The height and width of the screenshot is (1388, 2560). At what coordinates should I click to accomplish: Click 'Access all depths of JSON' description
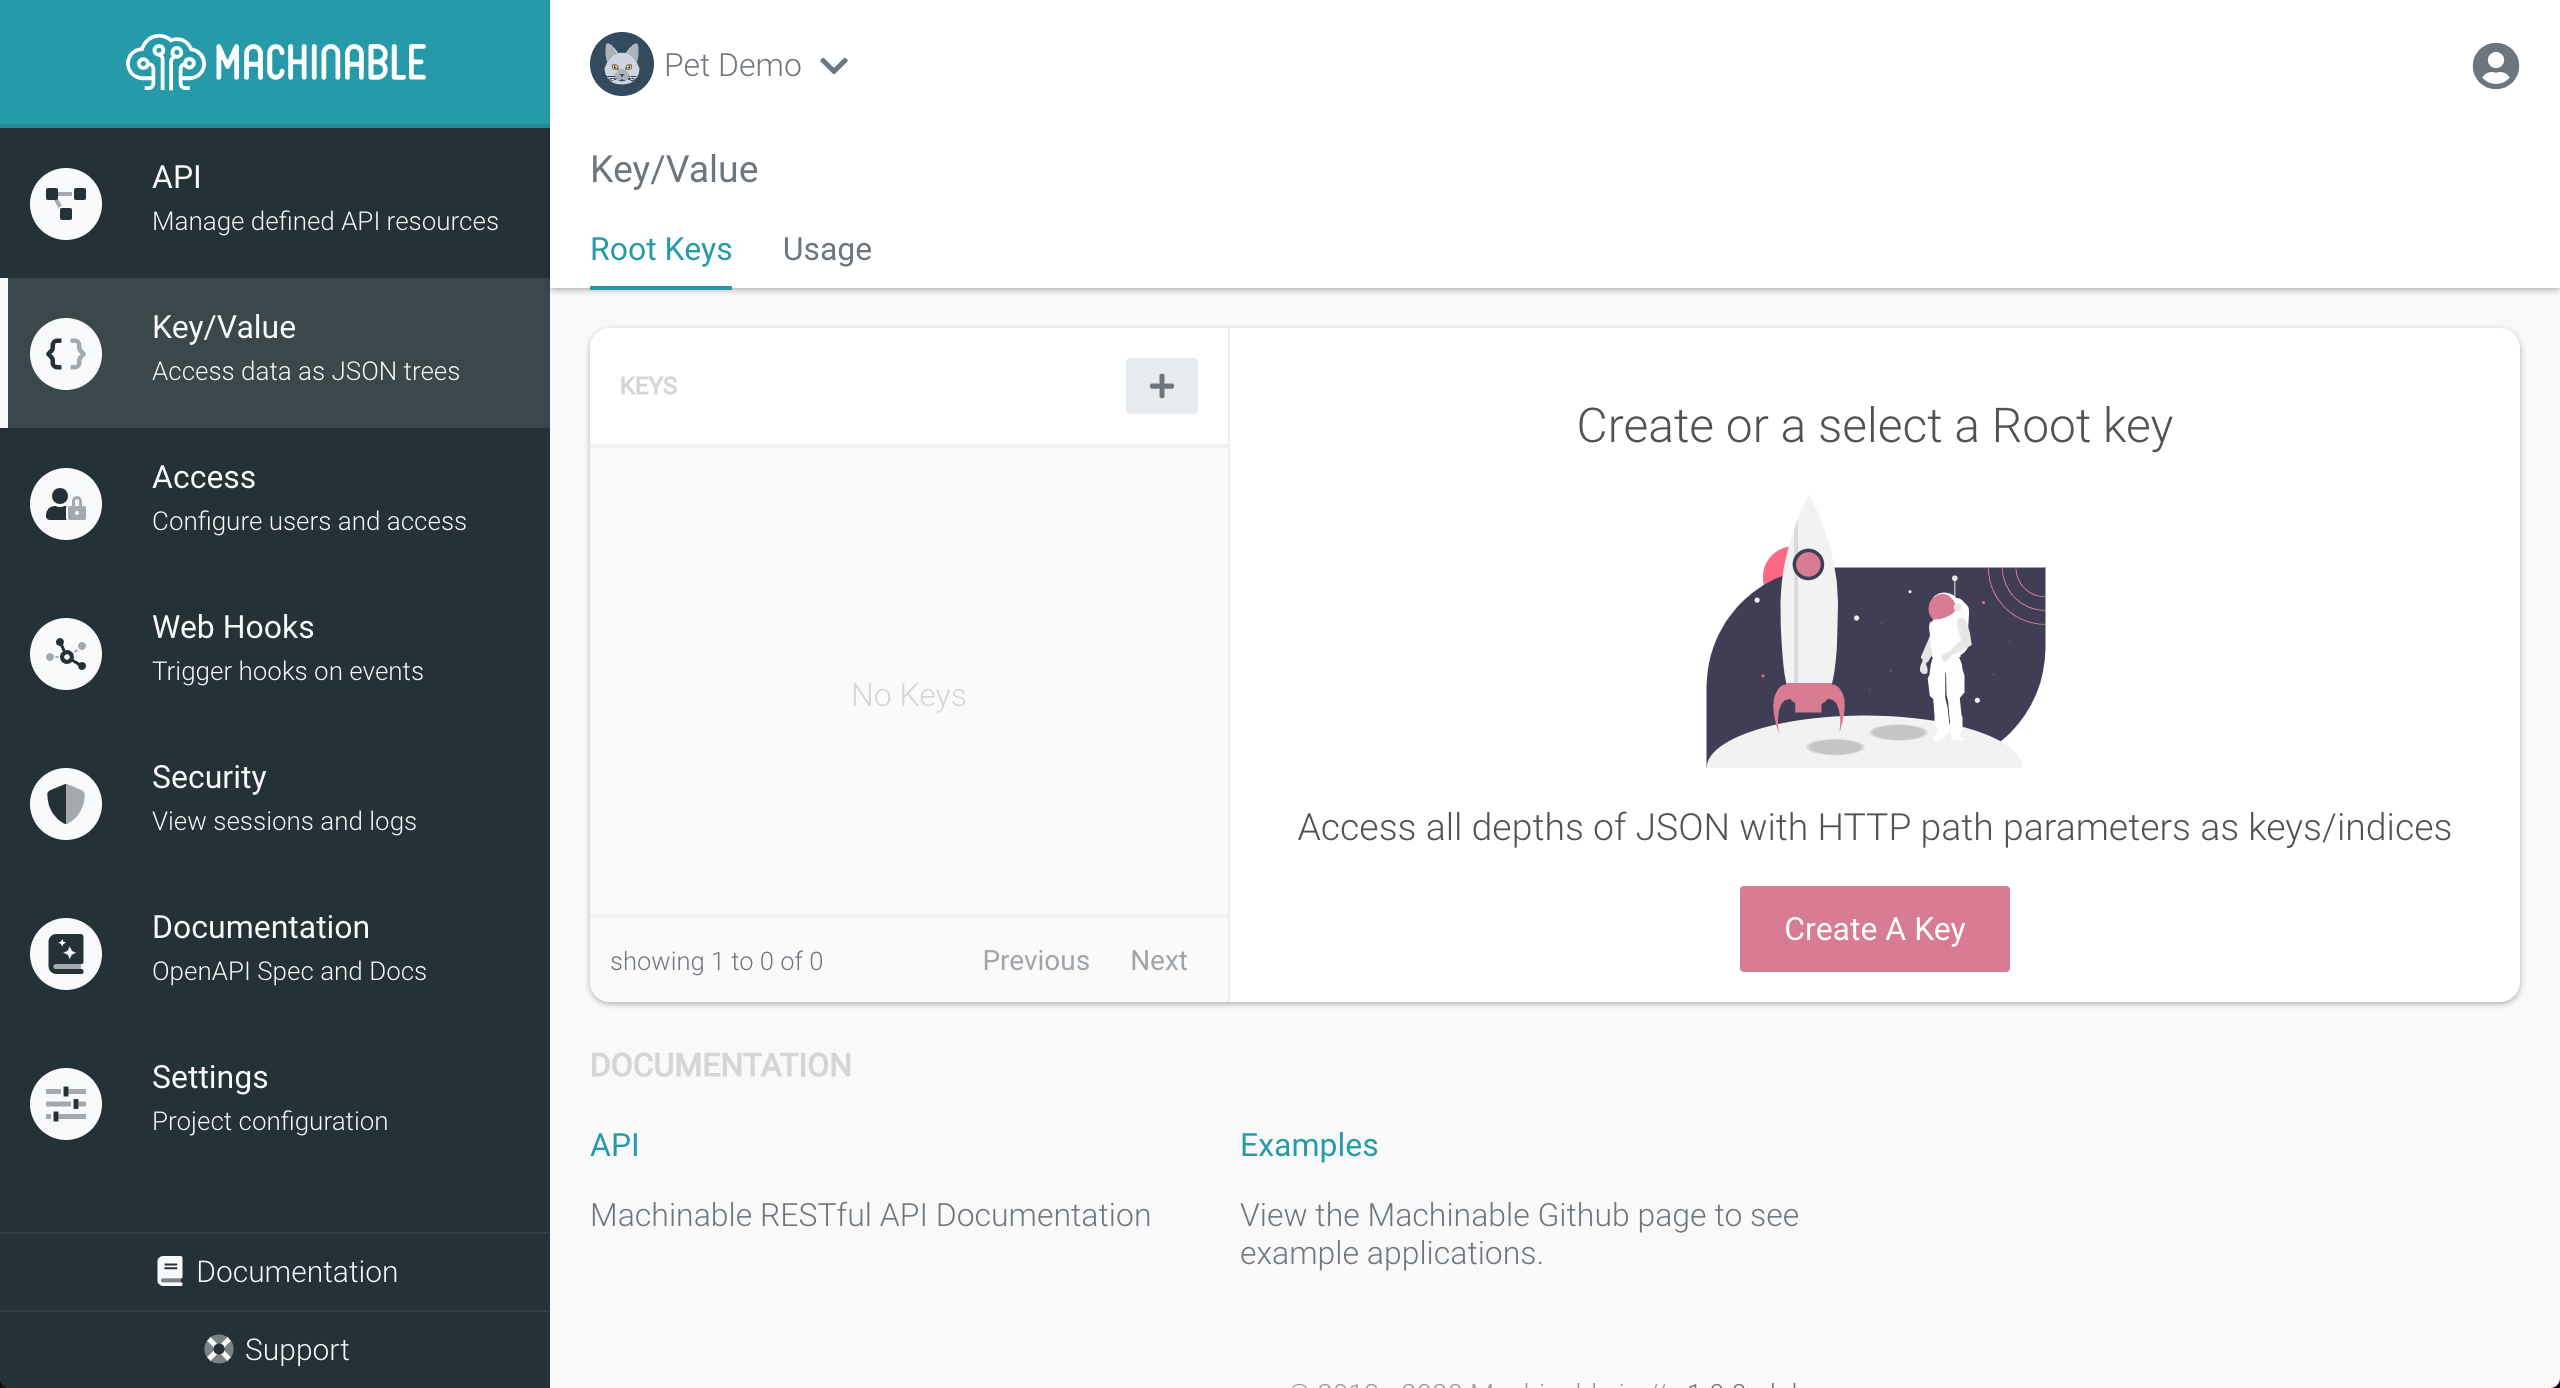pos(1875,828)
